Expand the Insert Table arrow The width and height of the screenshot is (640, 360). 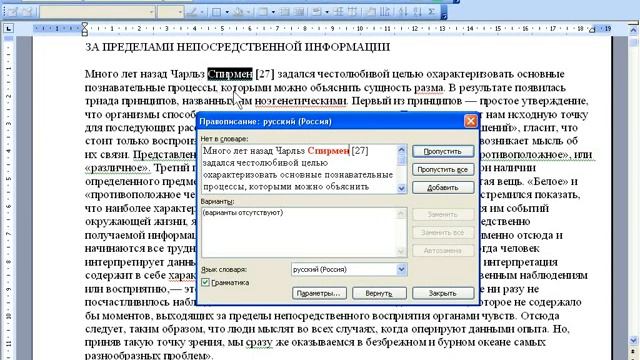click(x=273, y=12)
